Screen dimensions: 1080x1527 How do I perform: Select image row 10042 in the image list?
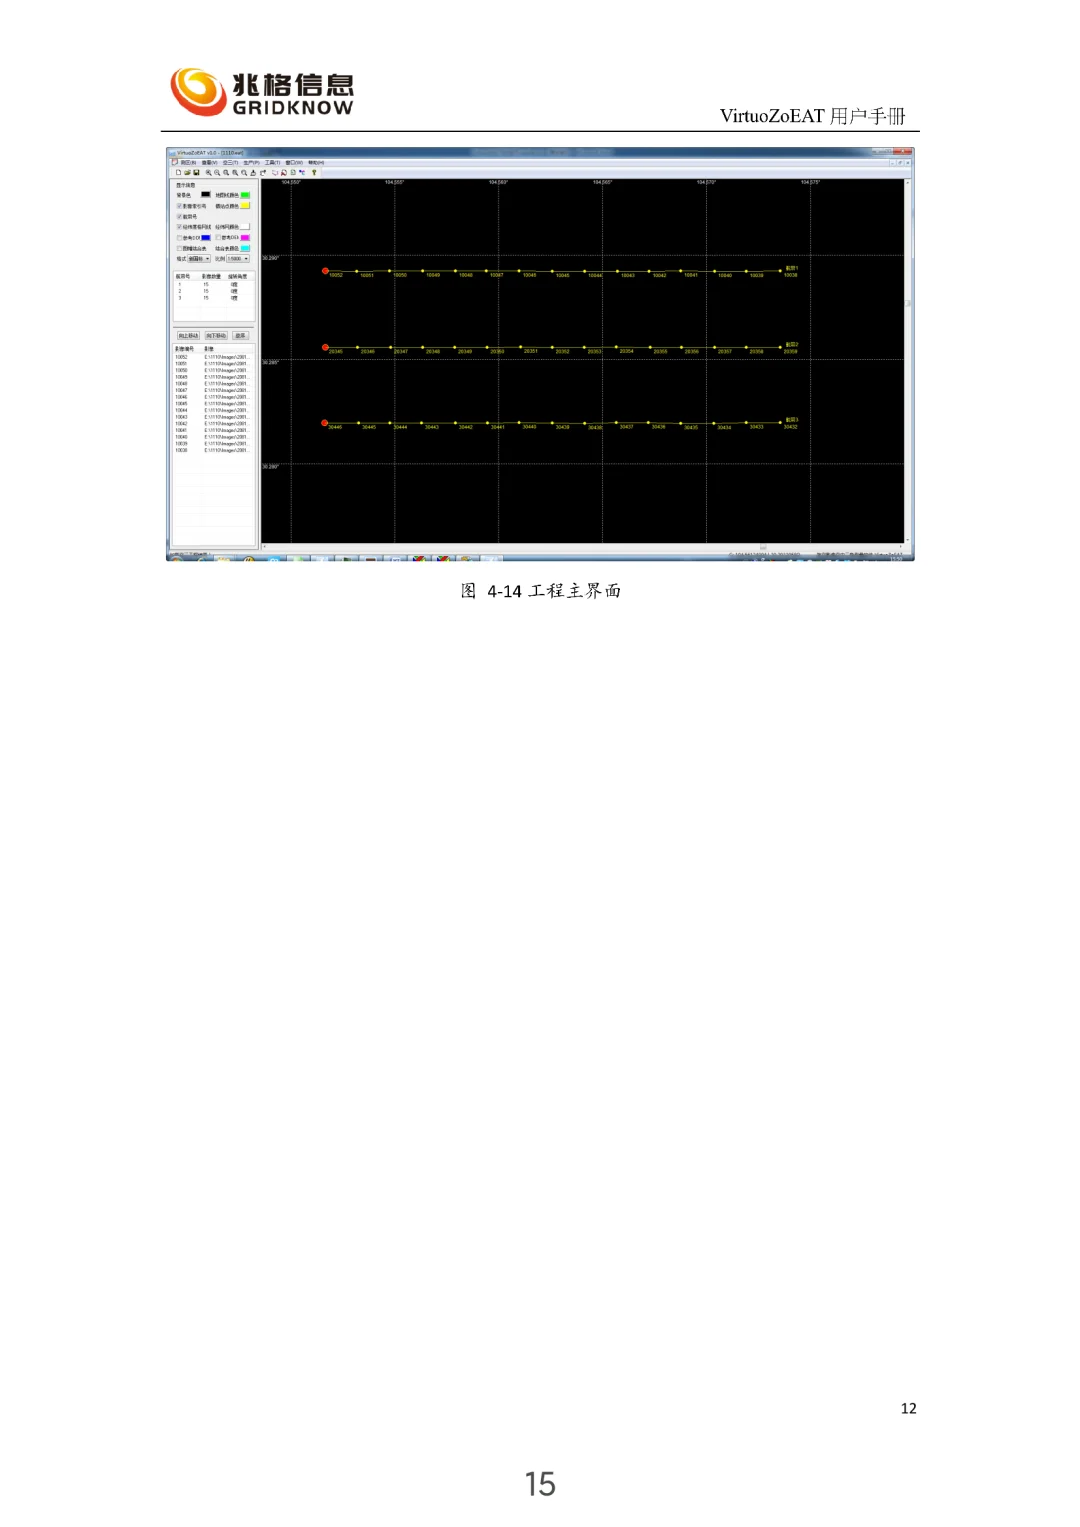pos(212,423)
